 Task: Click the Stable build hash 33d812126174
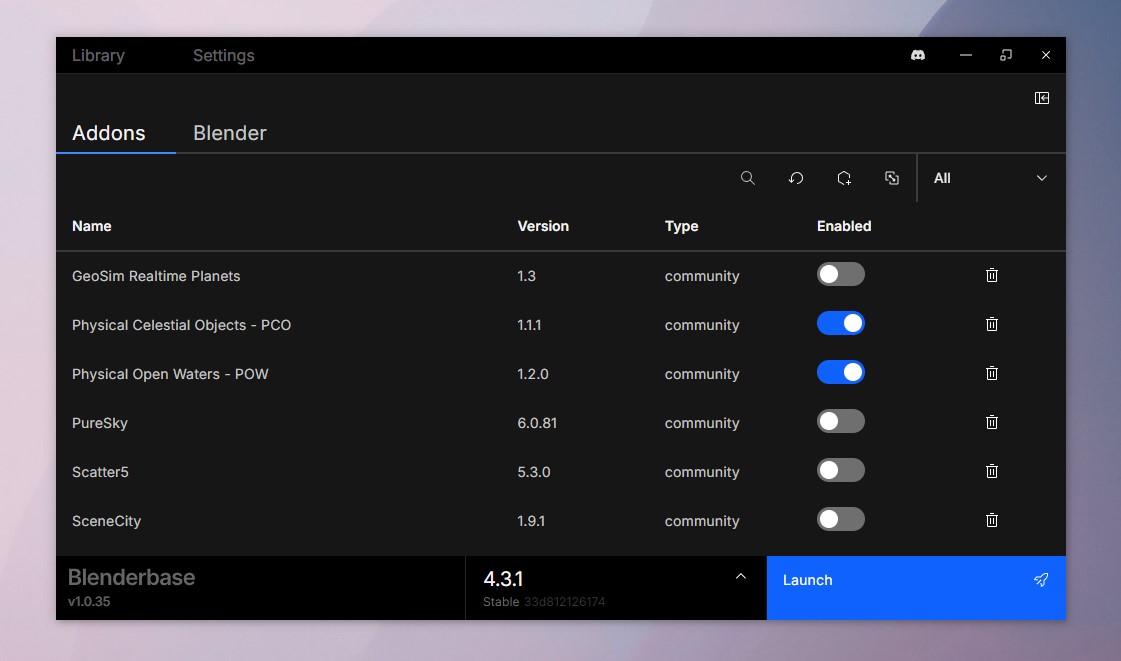point(564,602)
